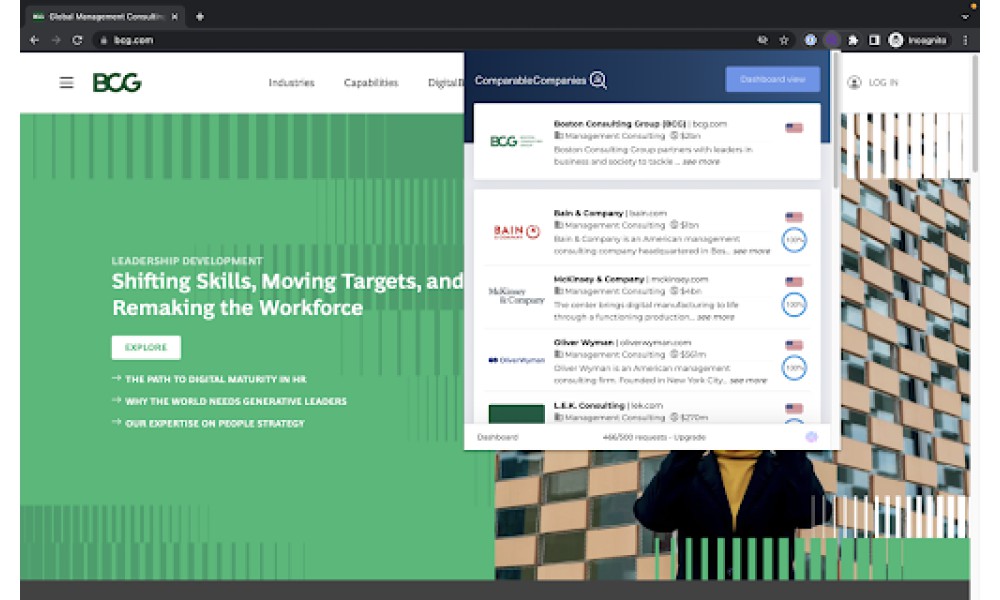Viewport: 1000px width, 600px height.
Task: Click the McKinsey 100% similarity circle
Action: point(794,305)
